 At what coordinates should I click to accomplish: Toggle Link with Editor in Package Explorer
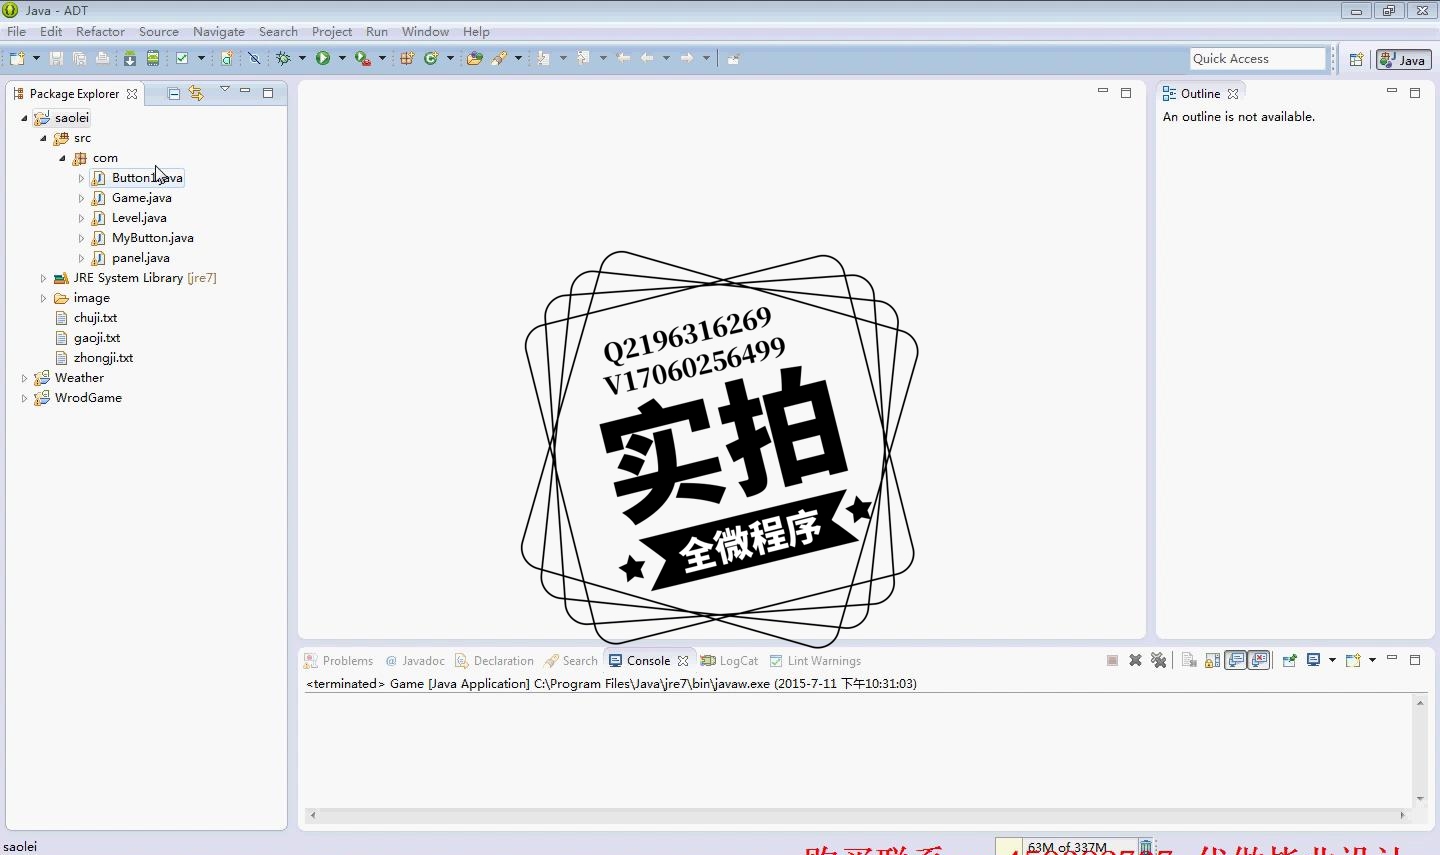point(196,93)
